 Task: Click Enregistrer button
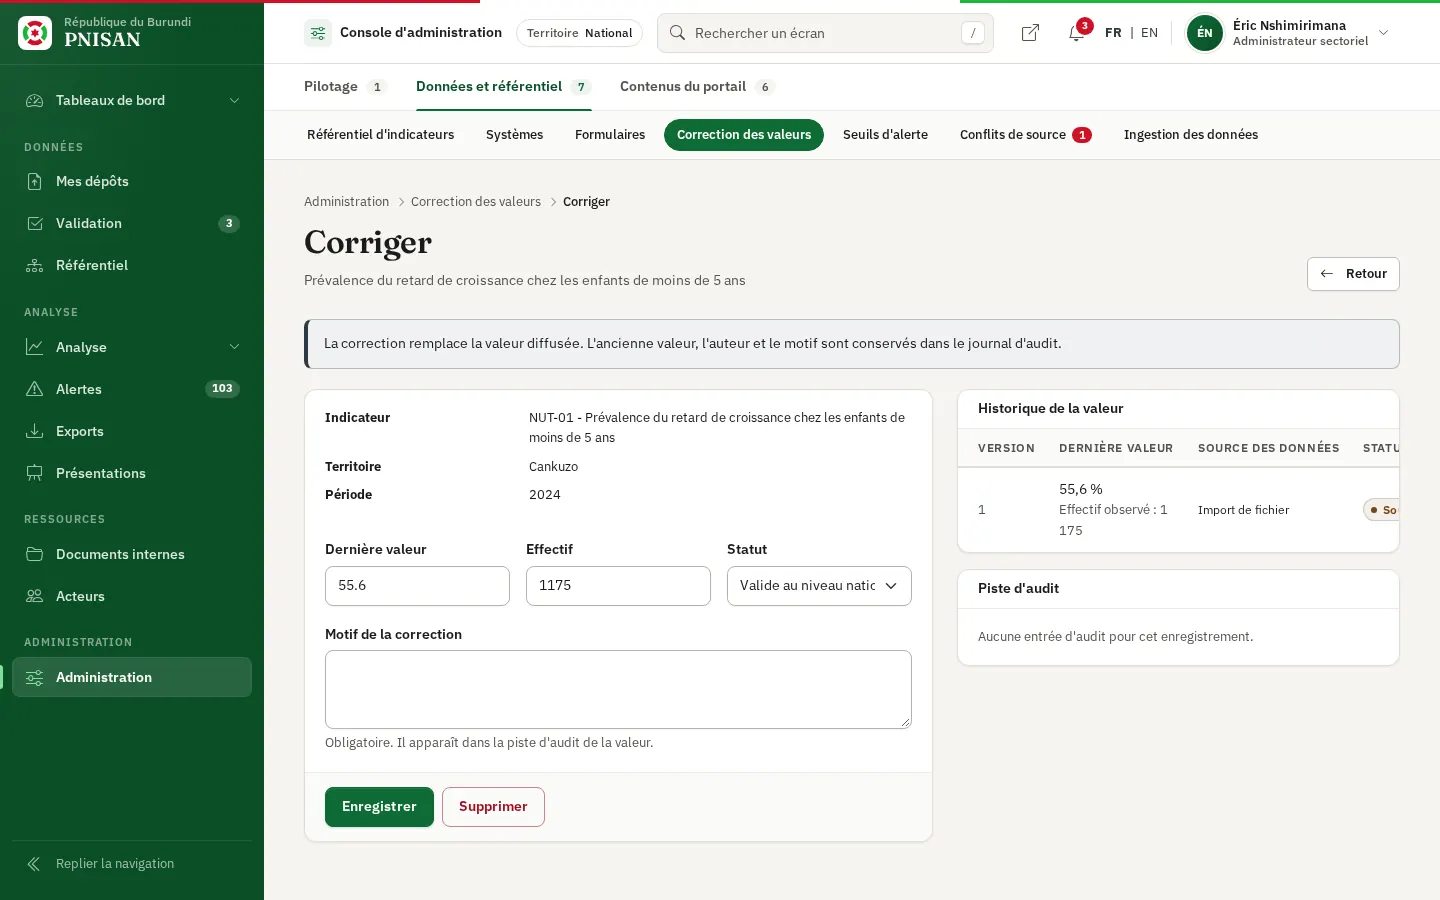[x=379, y=807]
